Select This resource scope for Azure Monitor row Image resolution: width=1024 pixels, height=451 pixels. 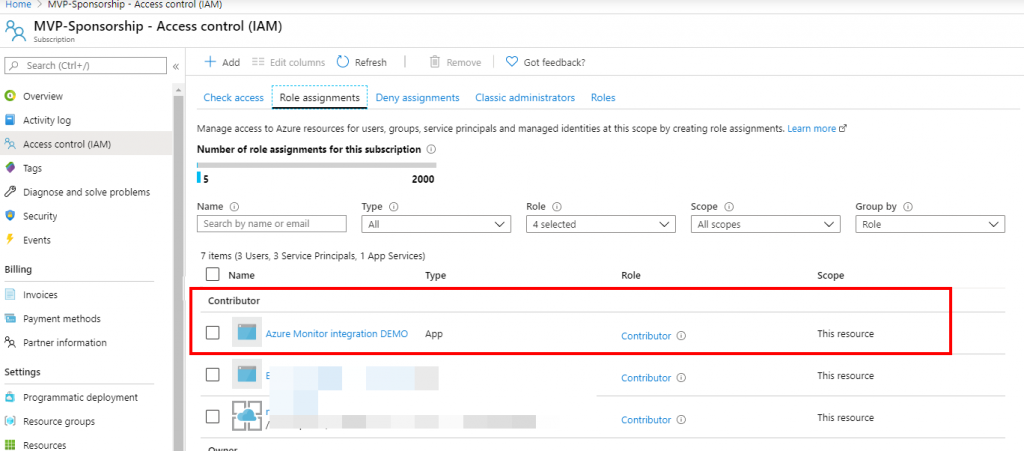click(845, 334)
